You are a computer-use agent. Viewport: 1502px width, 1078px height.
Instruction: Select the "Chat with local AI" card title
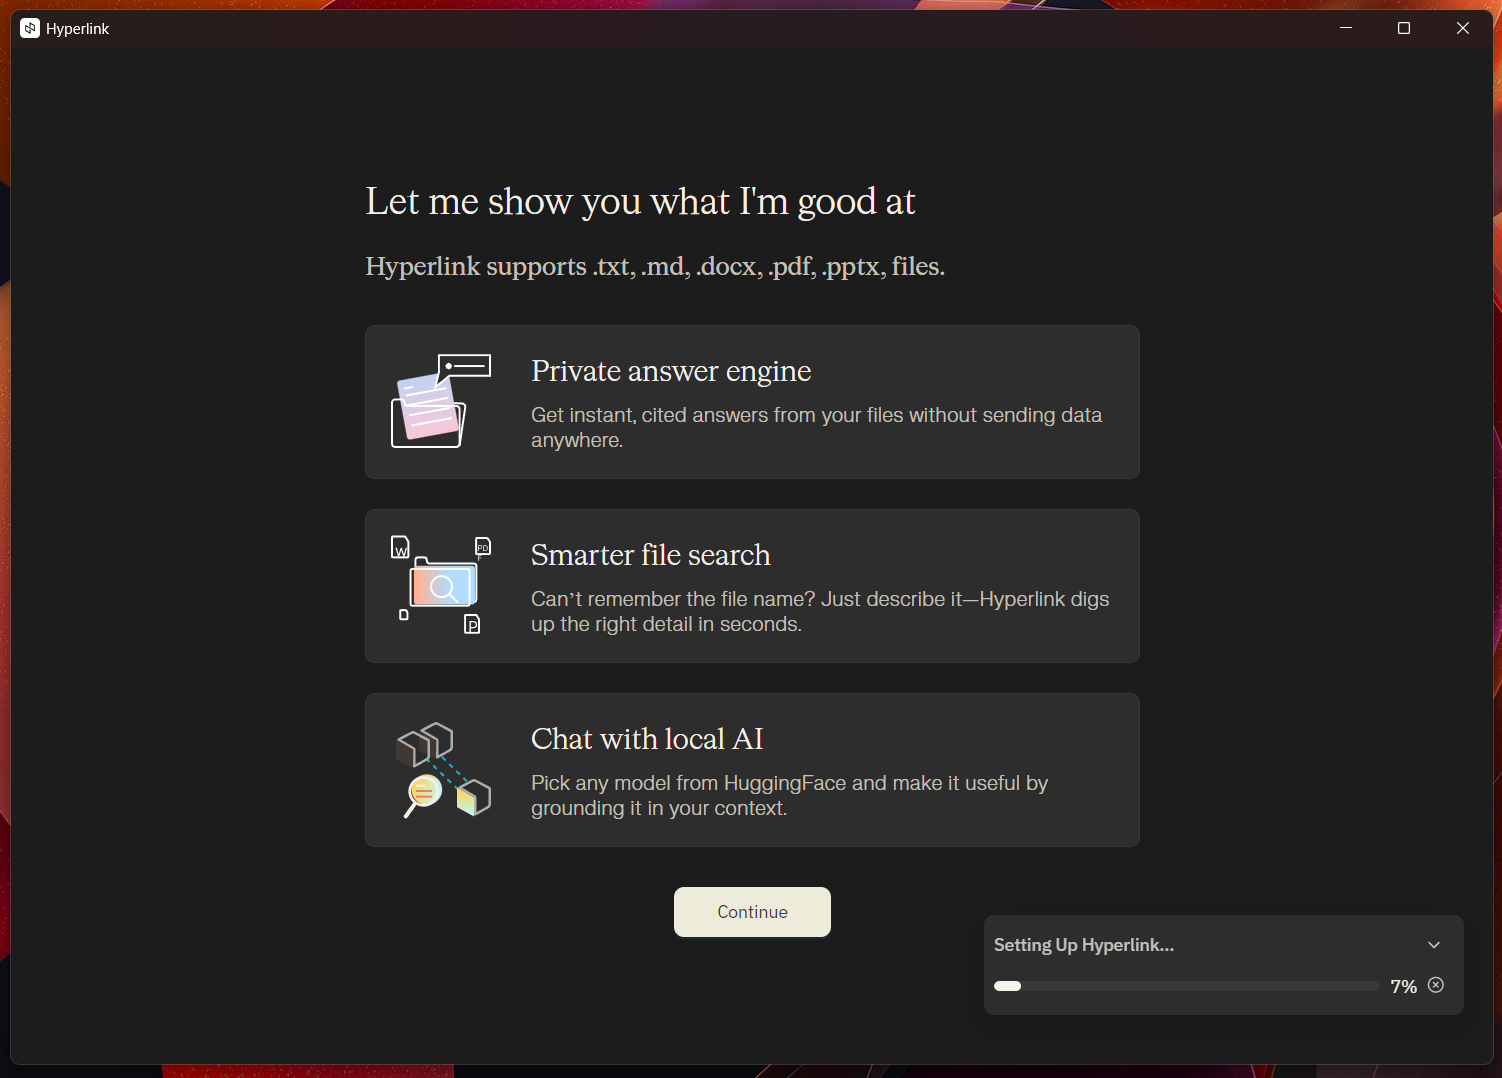[647, 739]
